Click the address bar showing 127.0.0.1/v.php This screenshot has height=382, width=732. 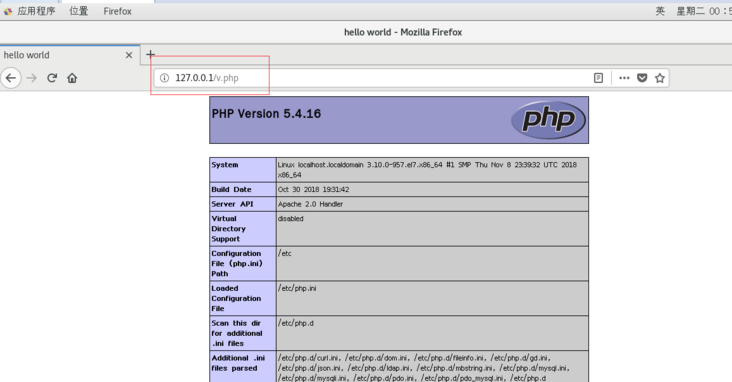pos(373,78)
